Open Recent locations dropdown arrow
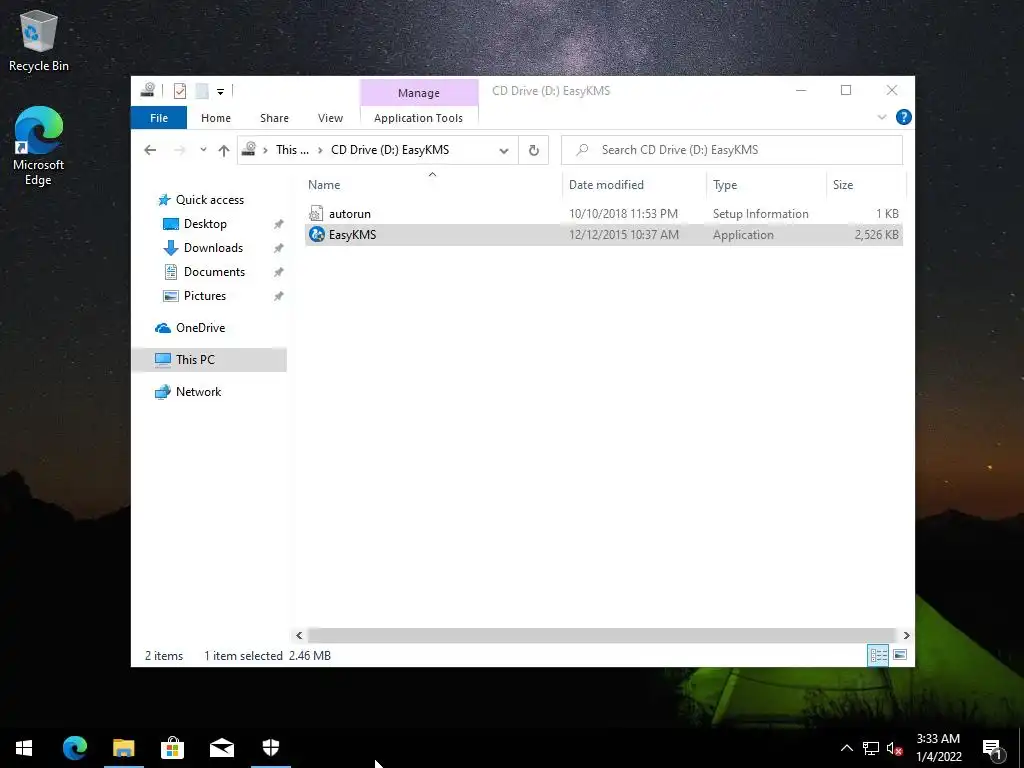Screen dimensions: 1024x768 tap(203, 150)
